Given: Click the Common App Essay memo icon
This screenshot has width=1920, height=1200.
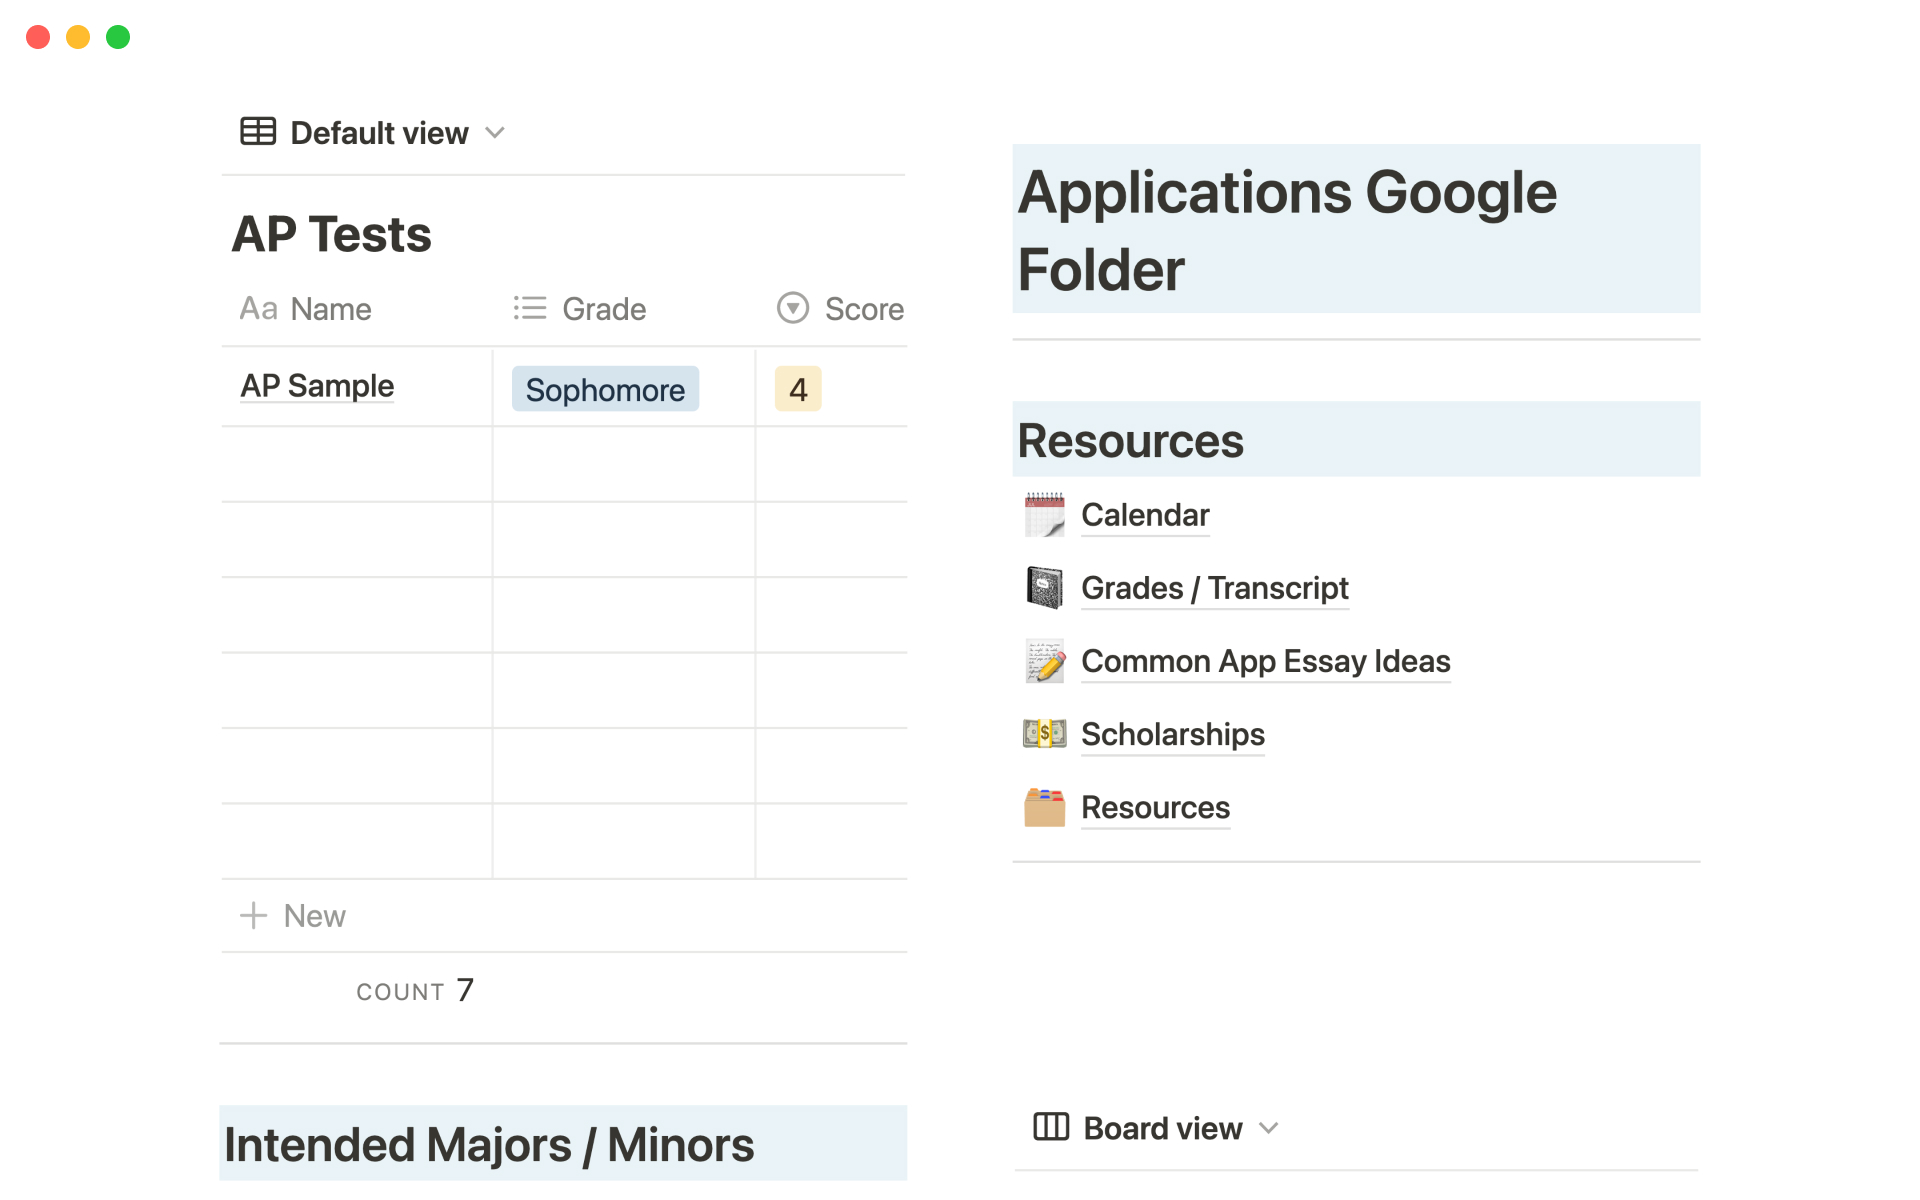Looking at the screenshot, I should [1044, 661].
